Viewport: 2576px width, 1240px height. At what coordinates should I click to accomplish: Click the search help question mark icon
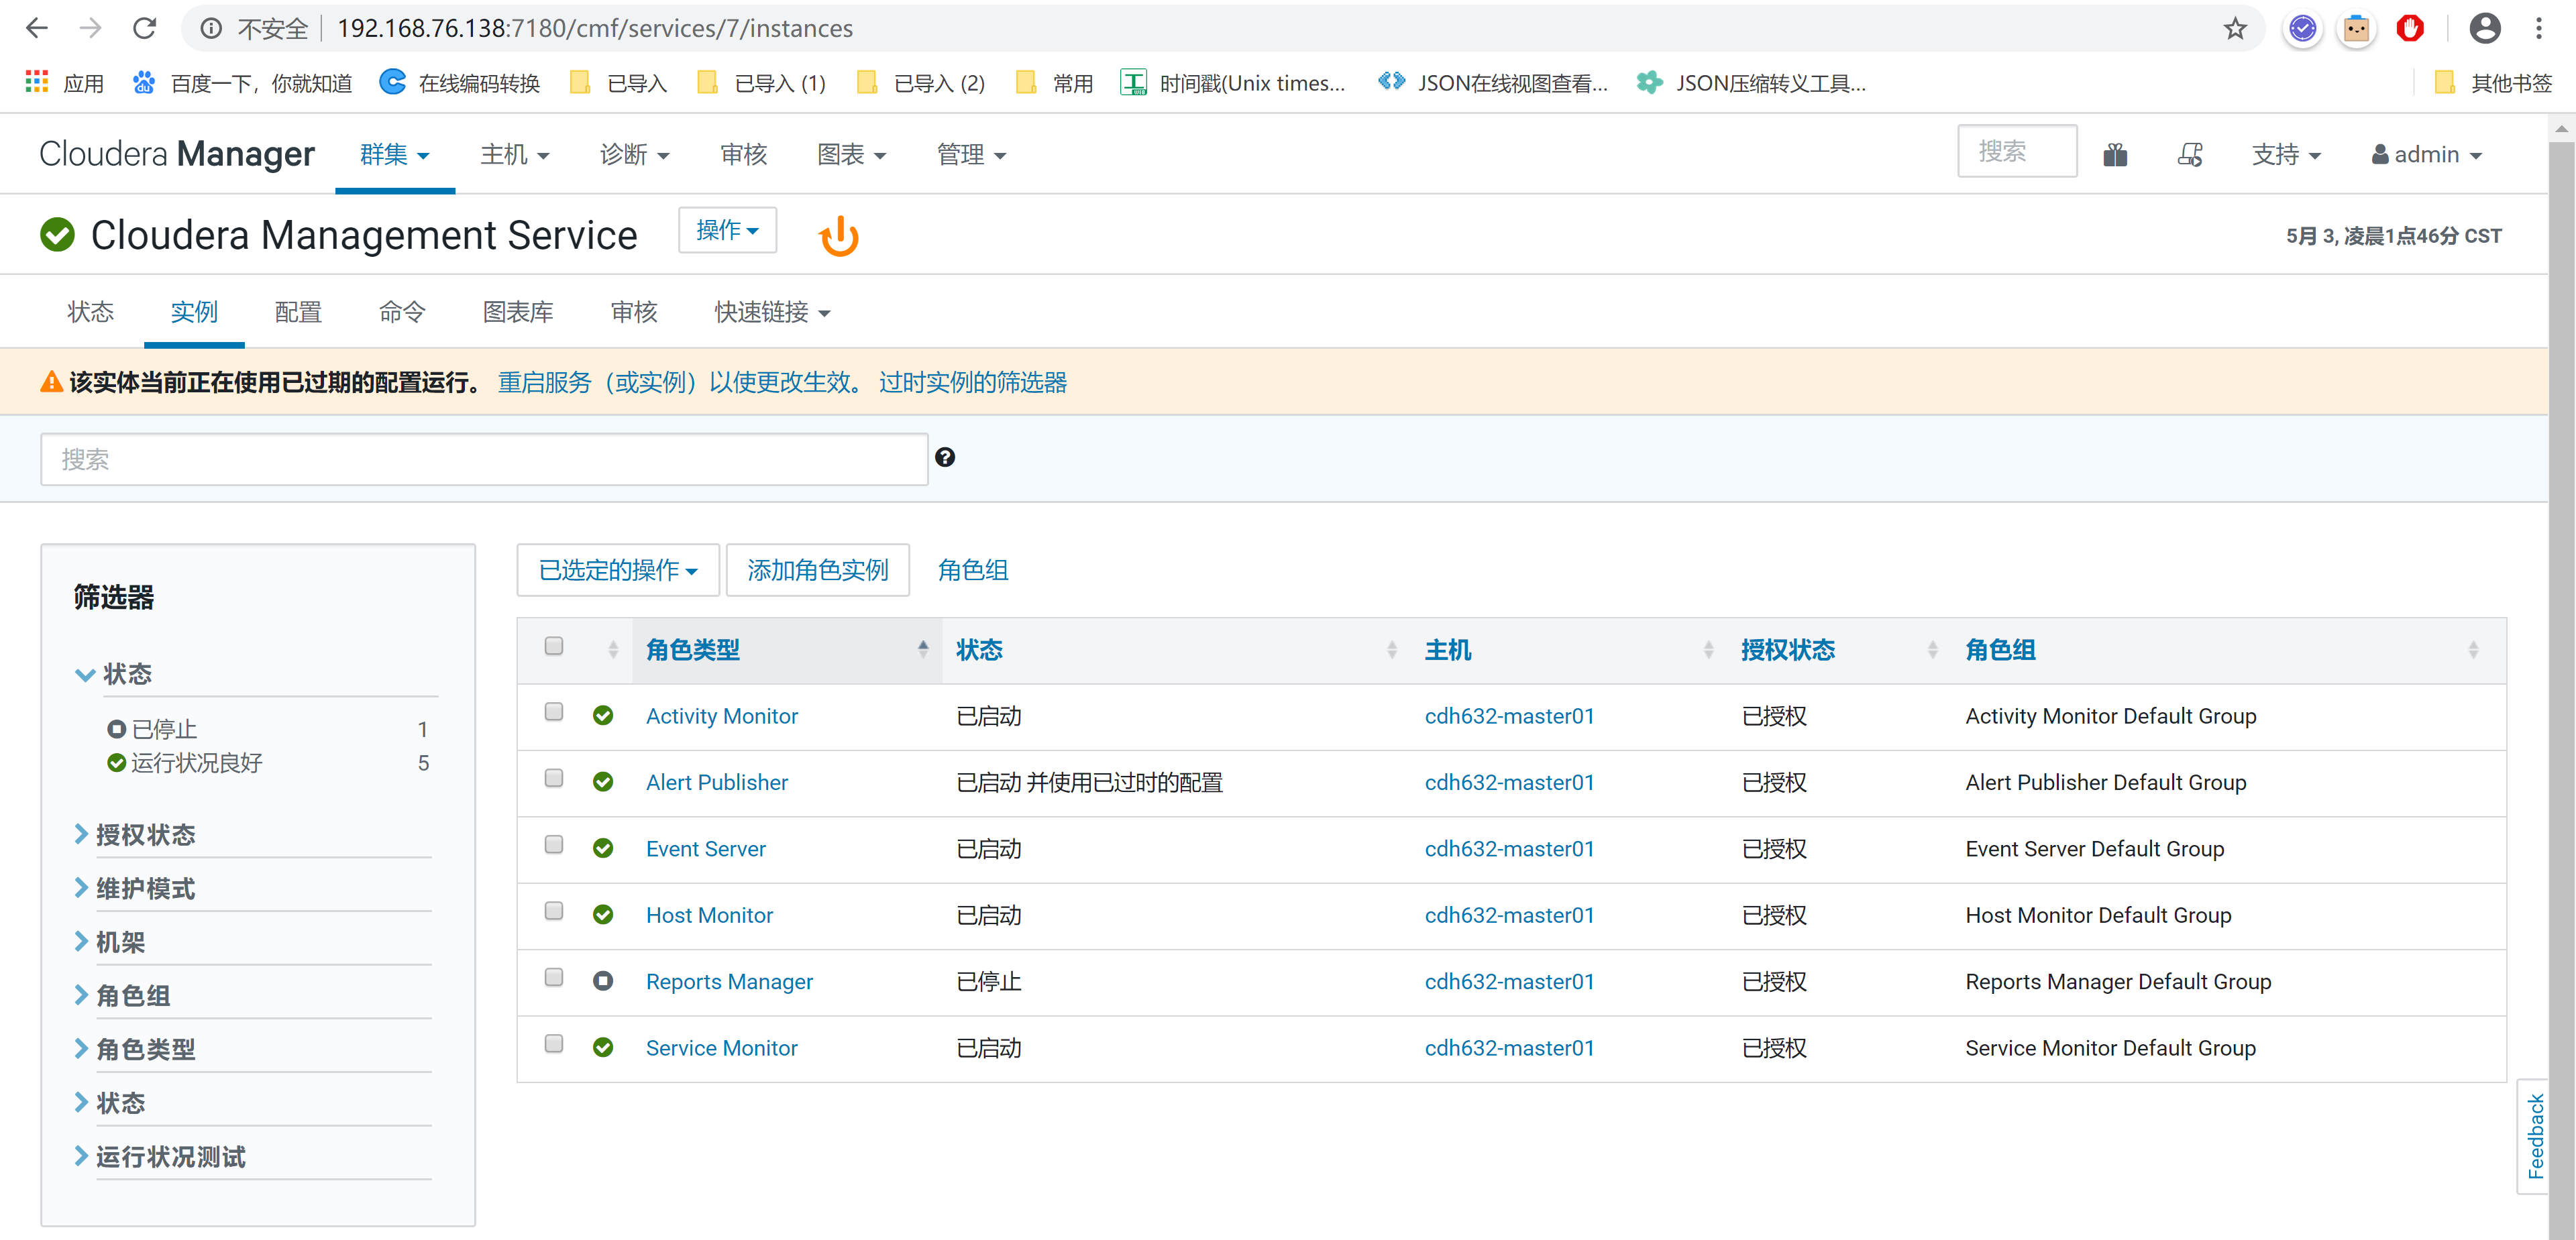[x=944, y=458]
